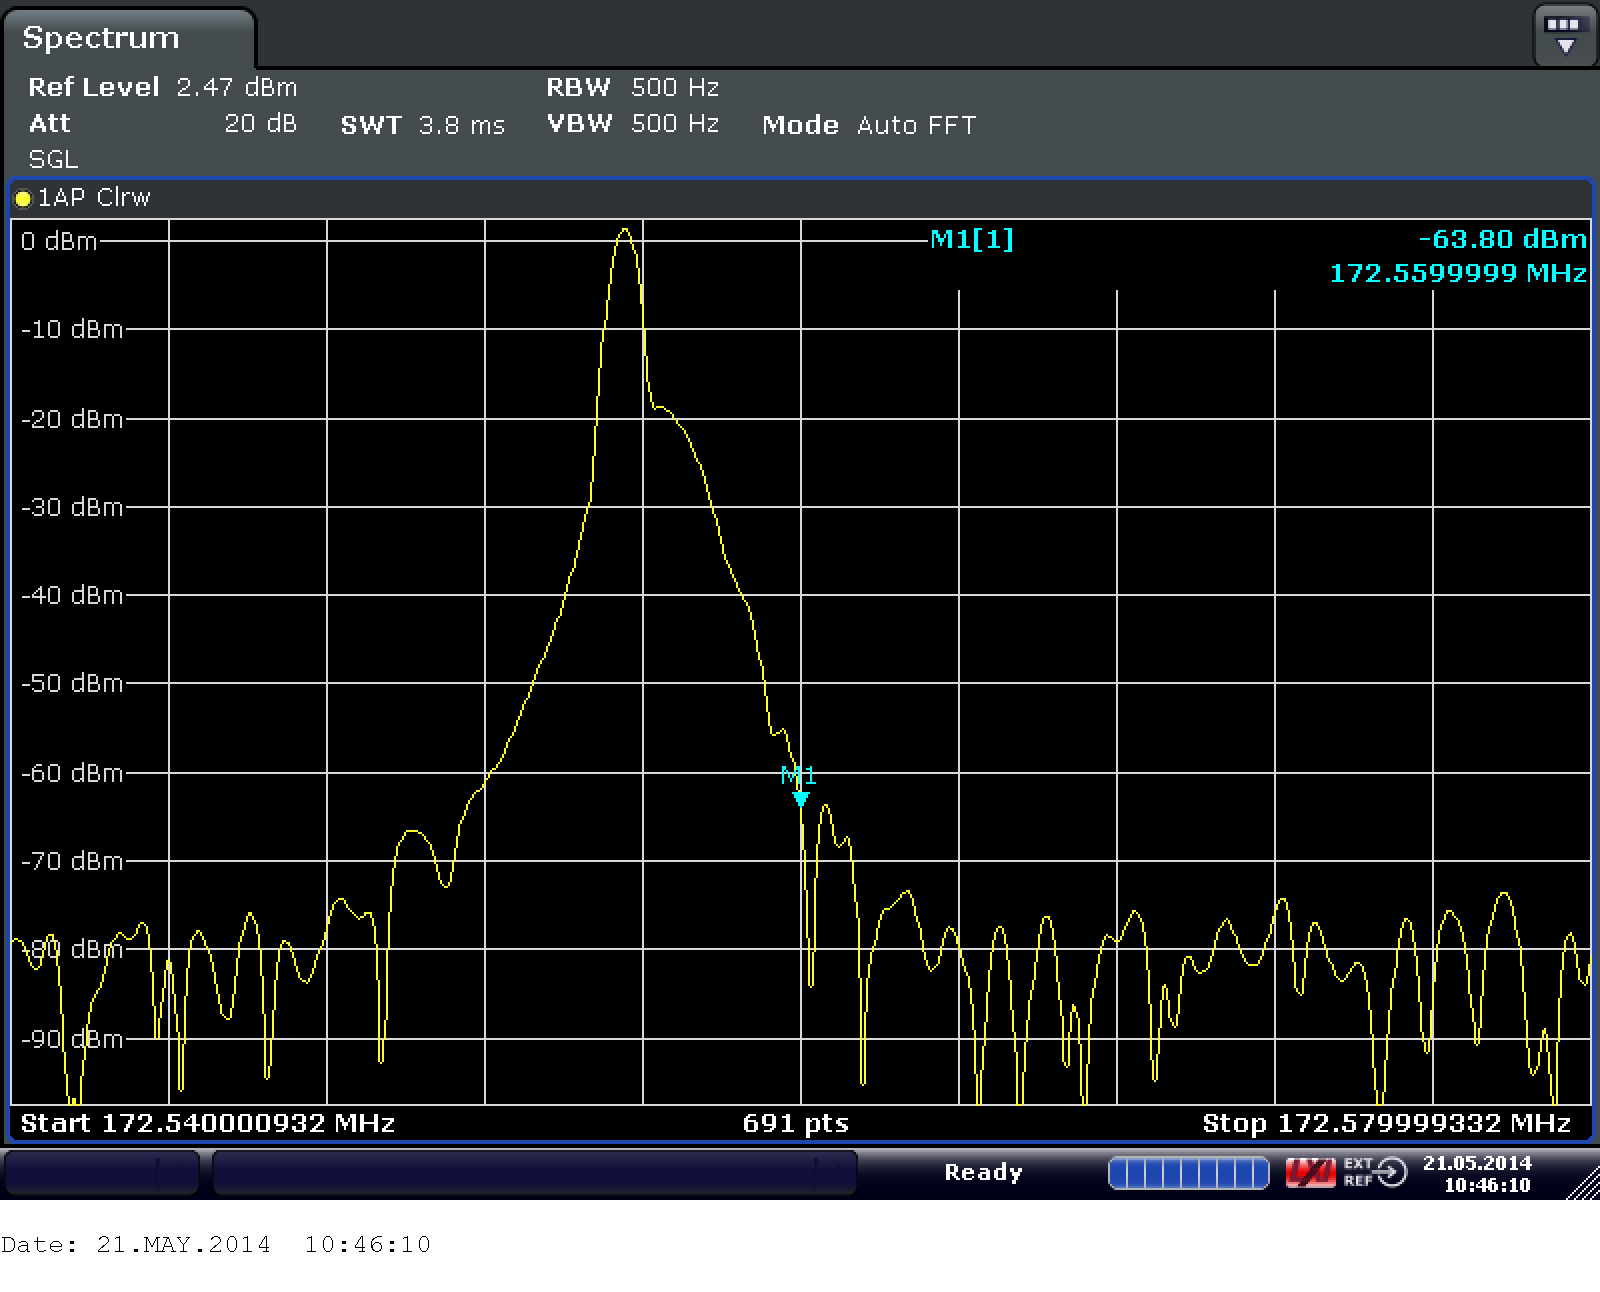Click the 1AP Clrw trace label
The height and width of the screenshot is (1292, 1600).
(94, 198)
